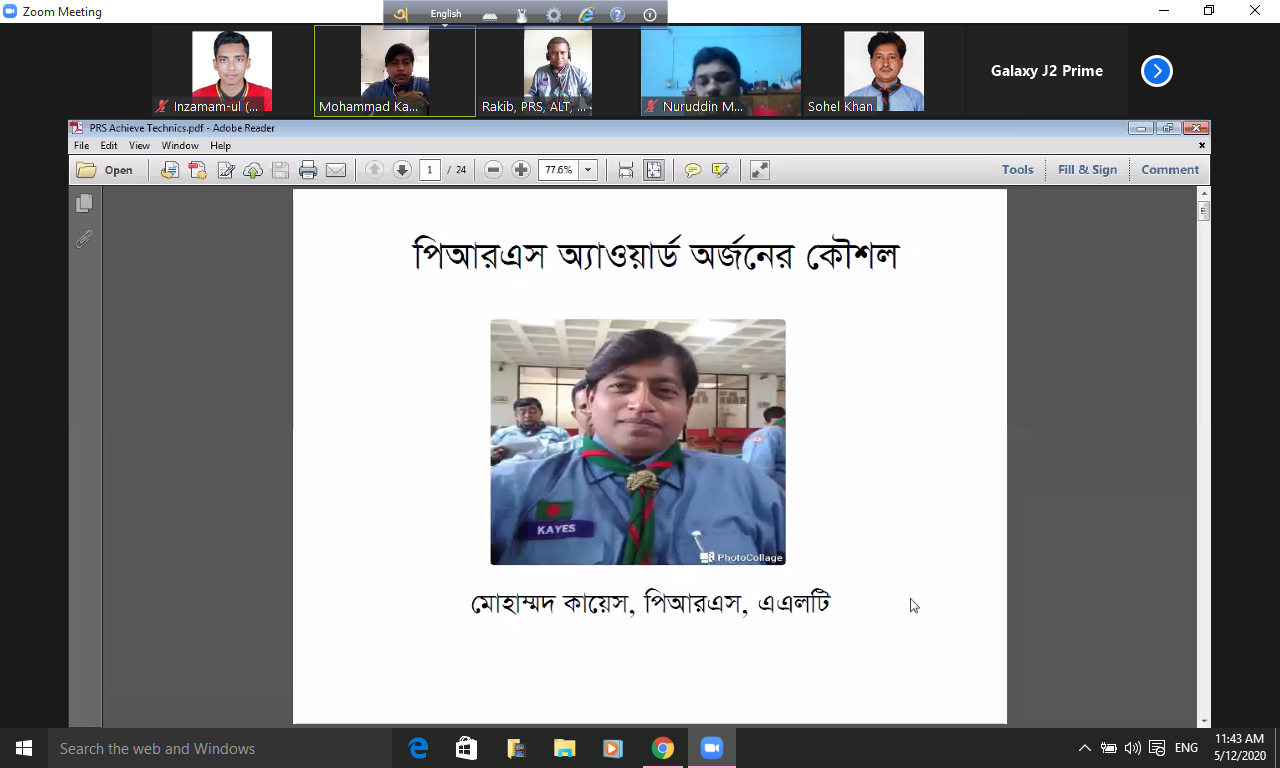The width and height of the screenshot is (1280, 768).
Task: Open the View menu
Action: [139, 146]
